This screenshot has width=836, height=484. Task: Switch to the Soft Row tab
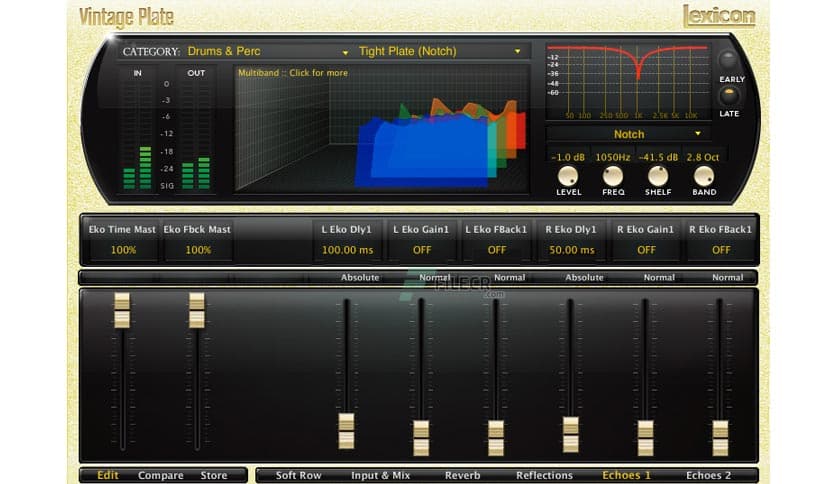pos(299,475)
